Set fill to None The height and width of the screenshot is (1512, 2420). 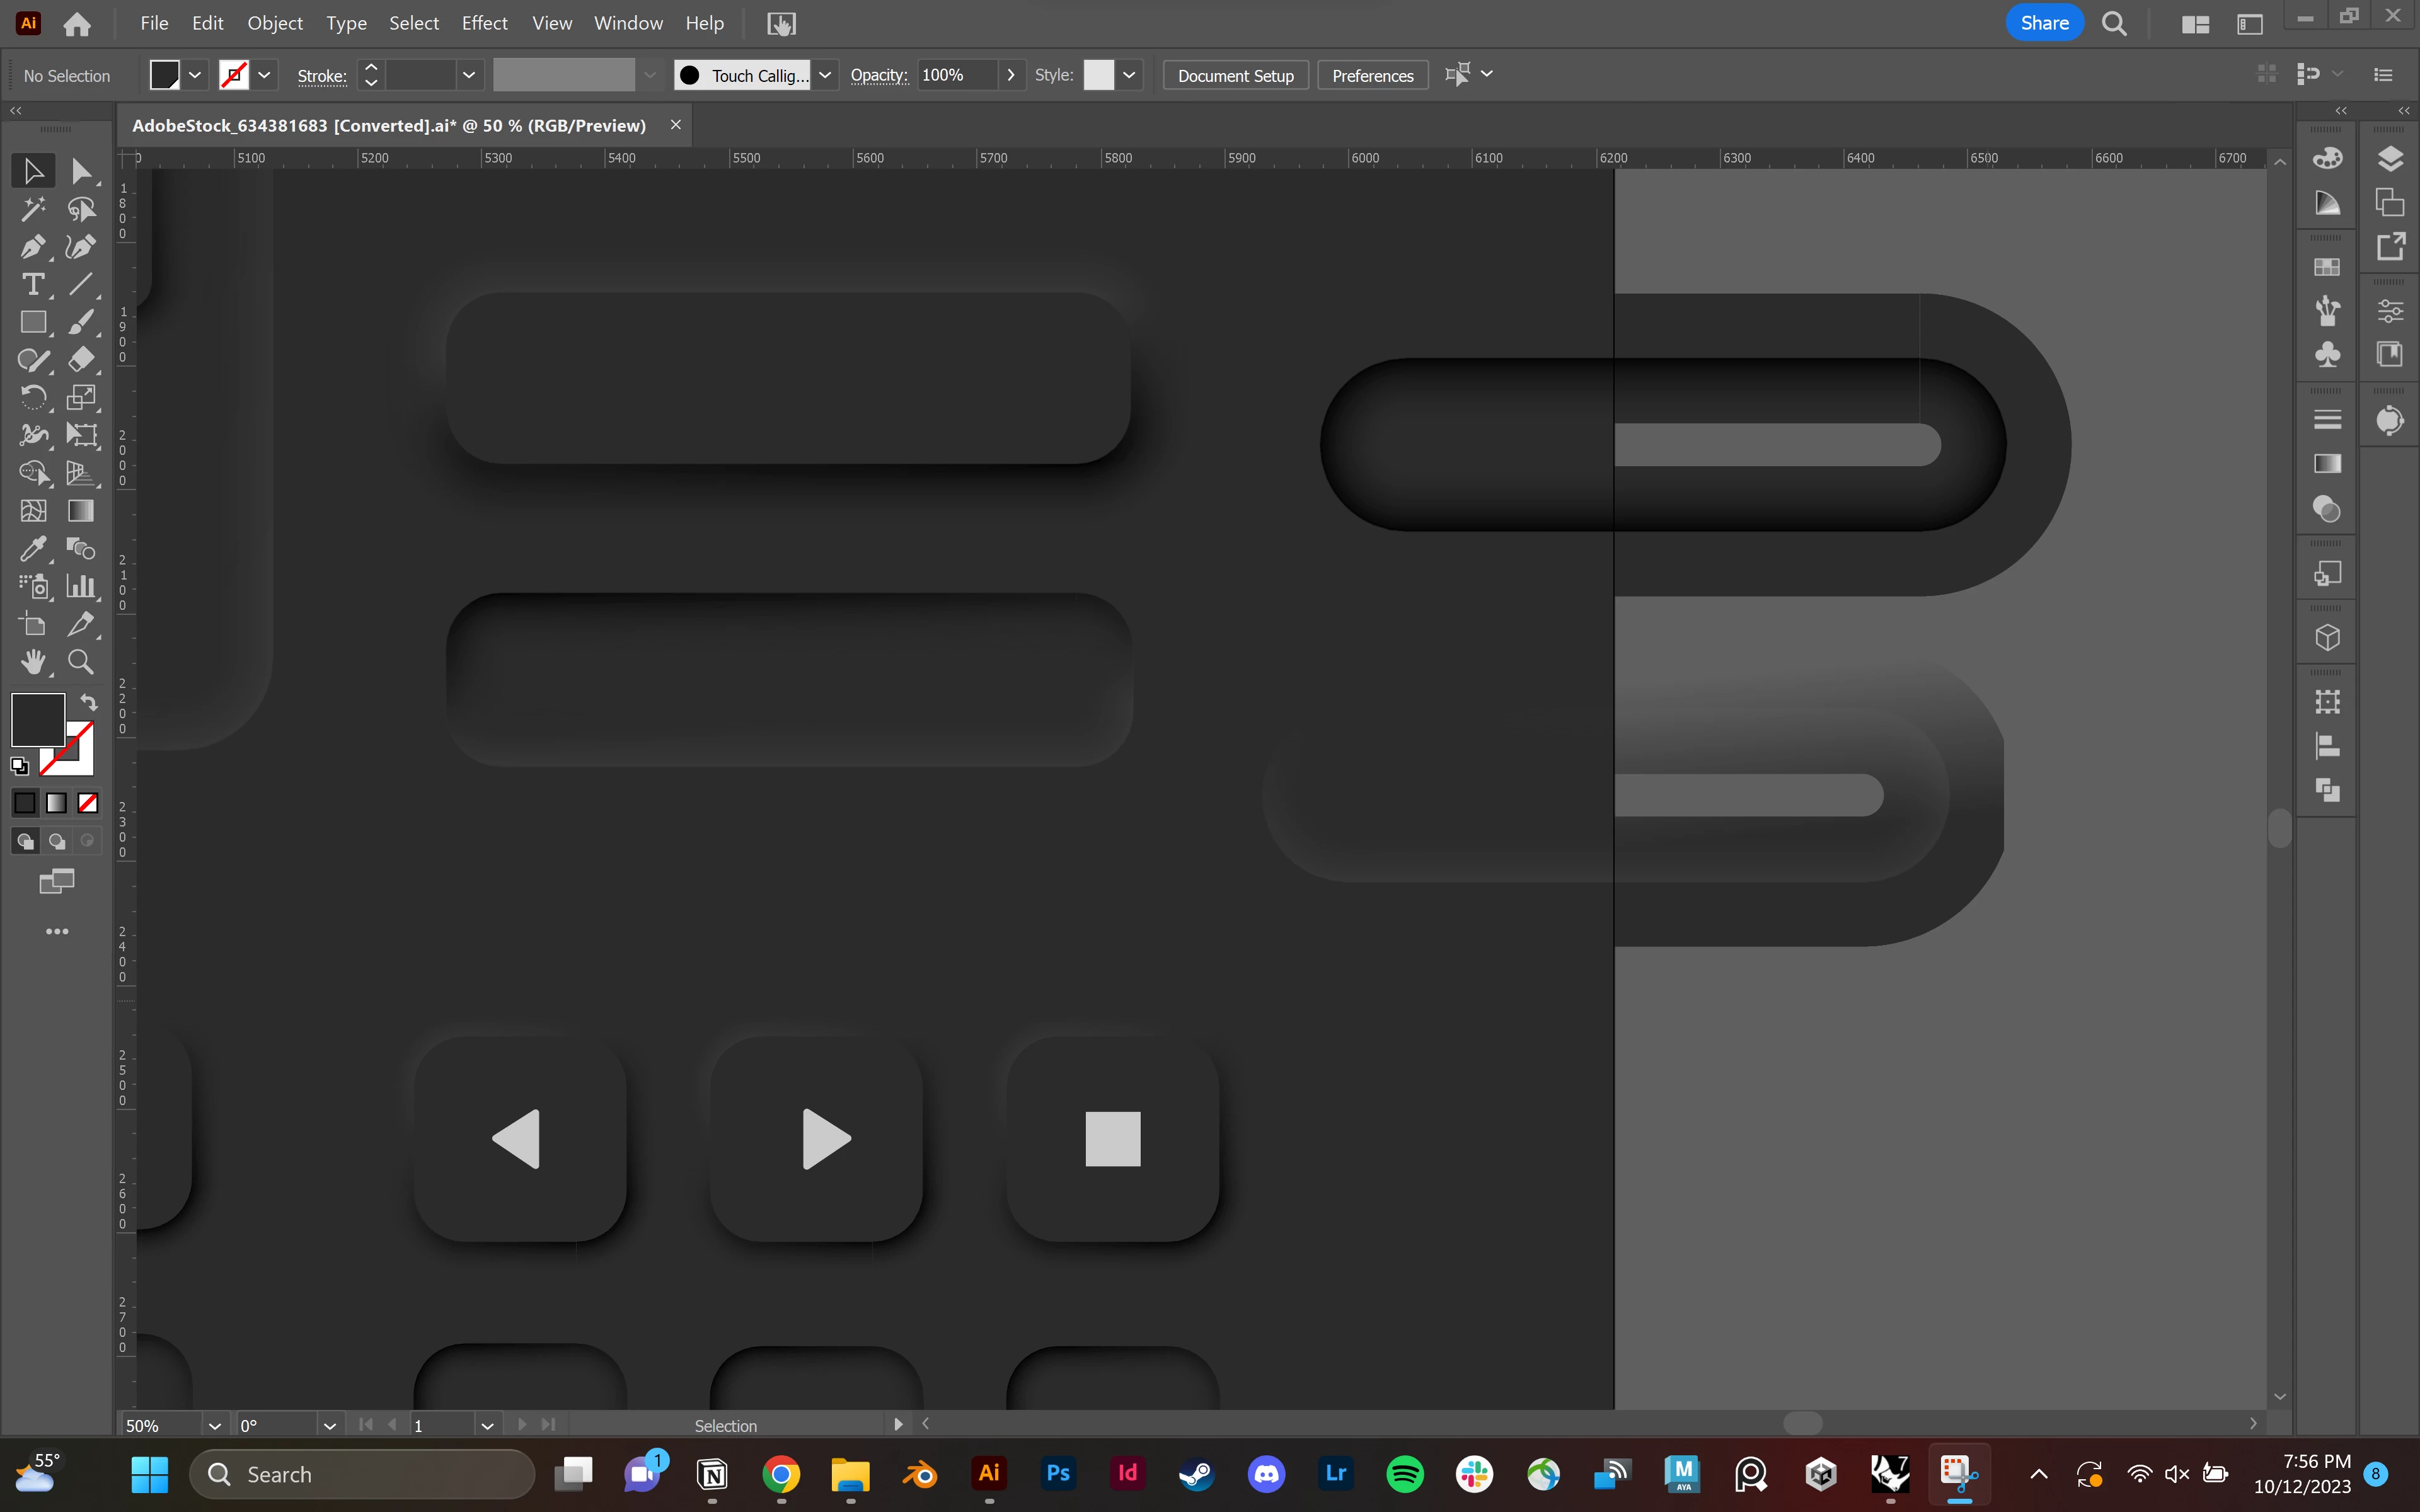click(x=88, y=803)
